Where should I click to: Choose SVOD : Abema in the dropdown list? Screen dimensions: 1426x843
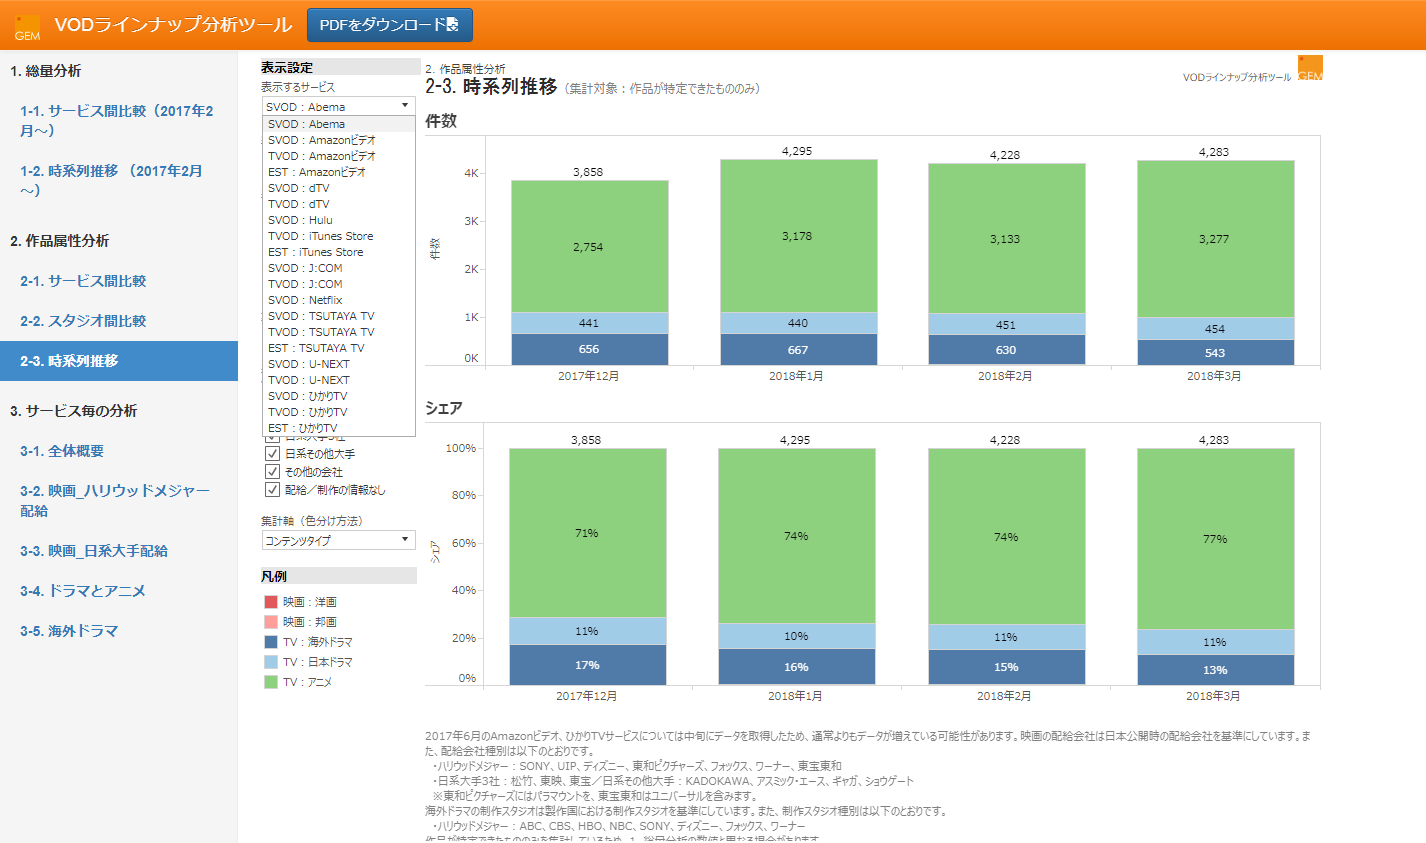pos(339,124)
